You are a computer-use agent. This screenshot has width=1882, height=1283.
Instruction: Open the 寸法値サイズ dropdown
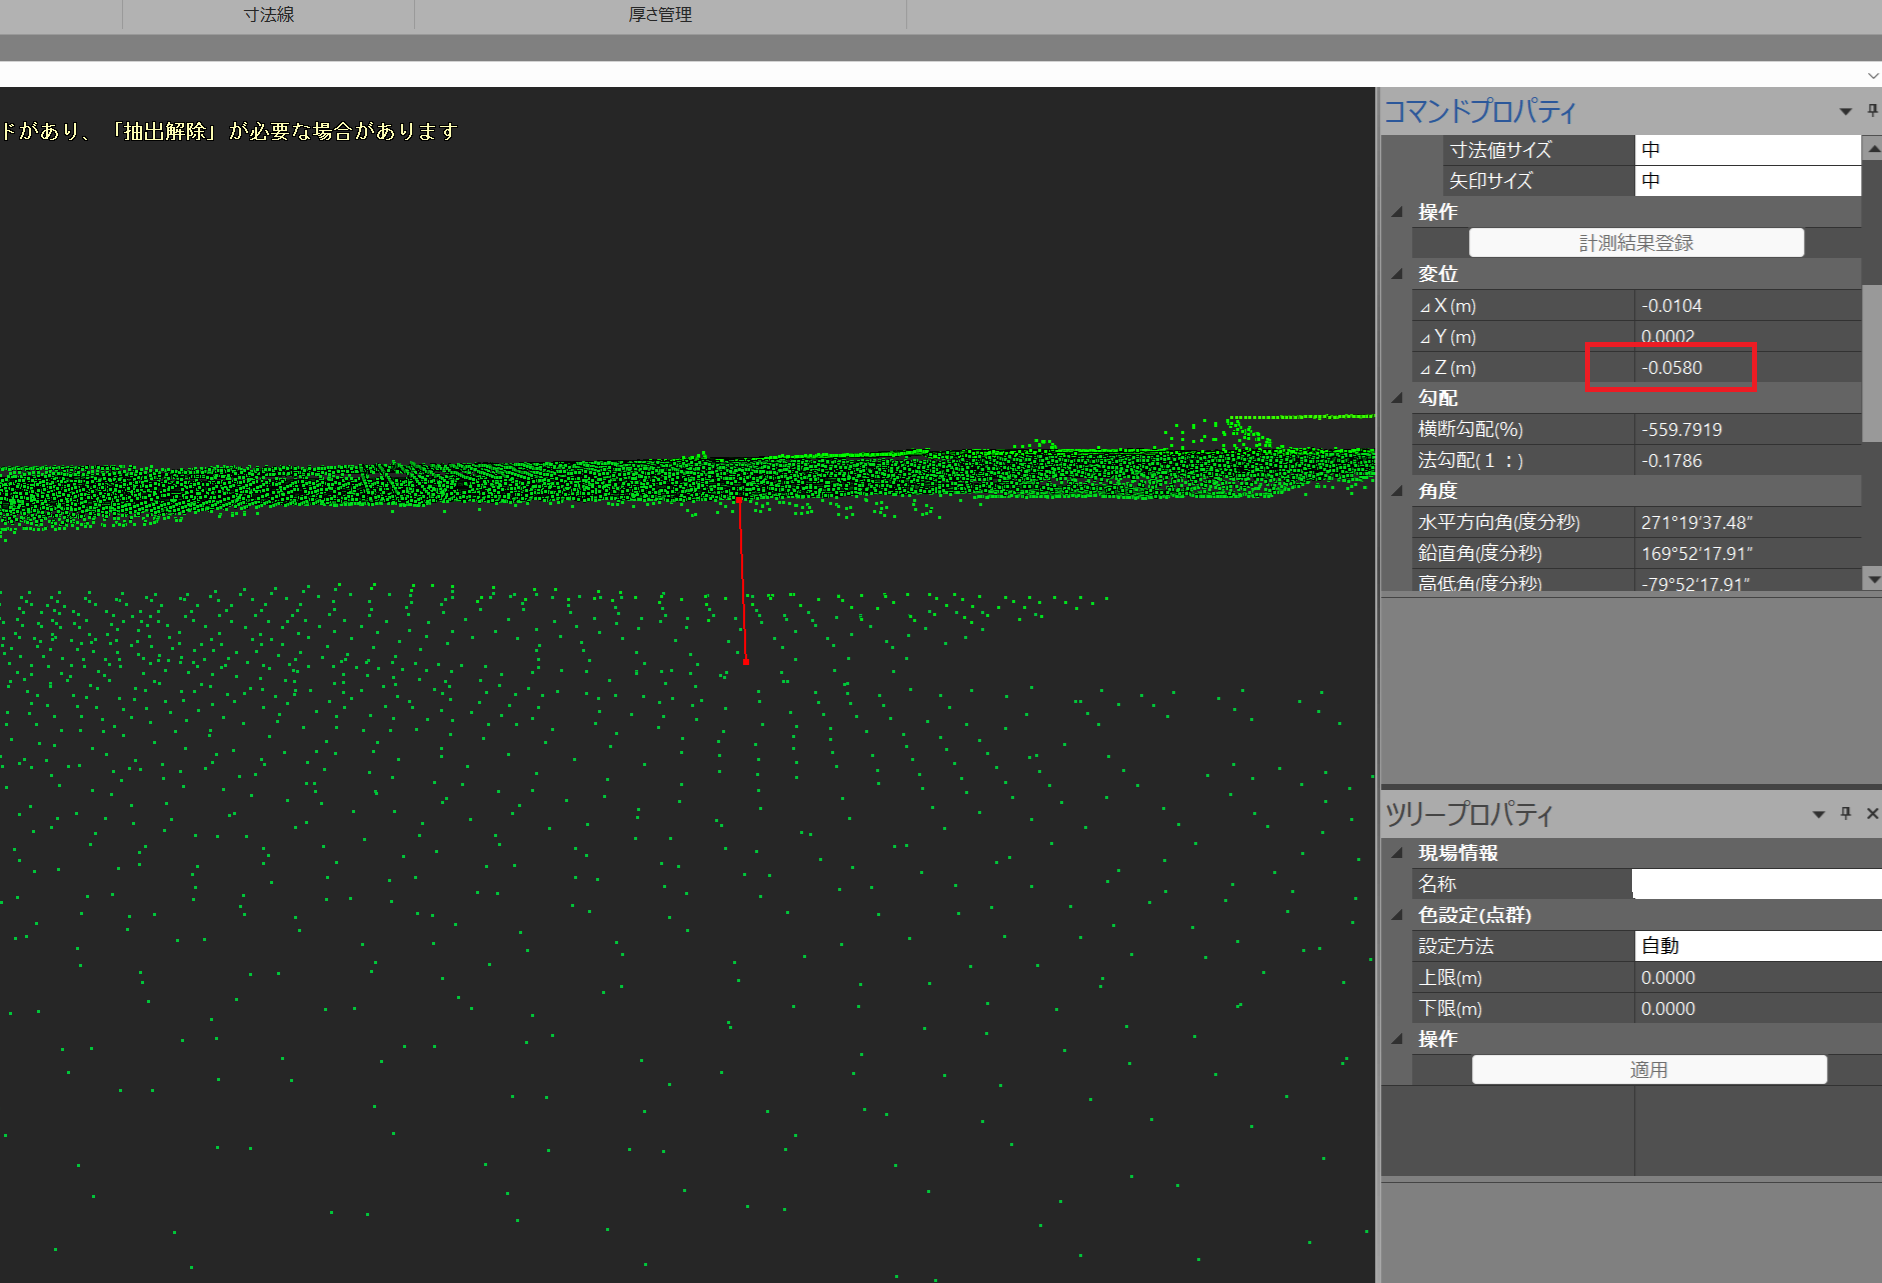(1748, 150)
